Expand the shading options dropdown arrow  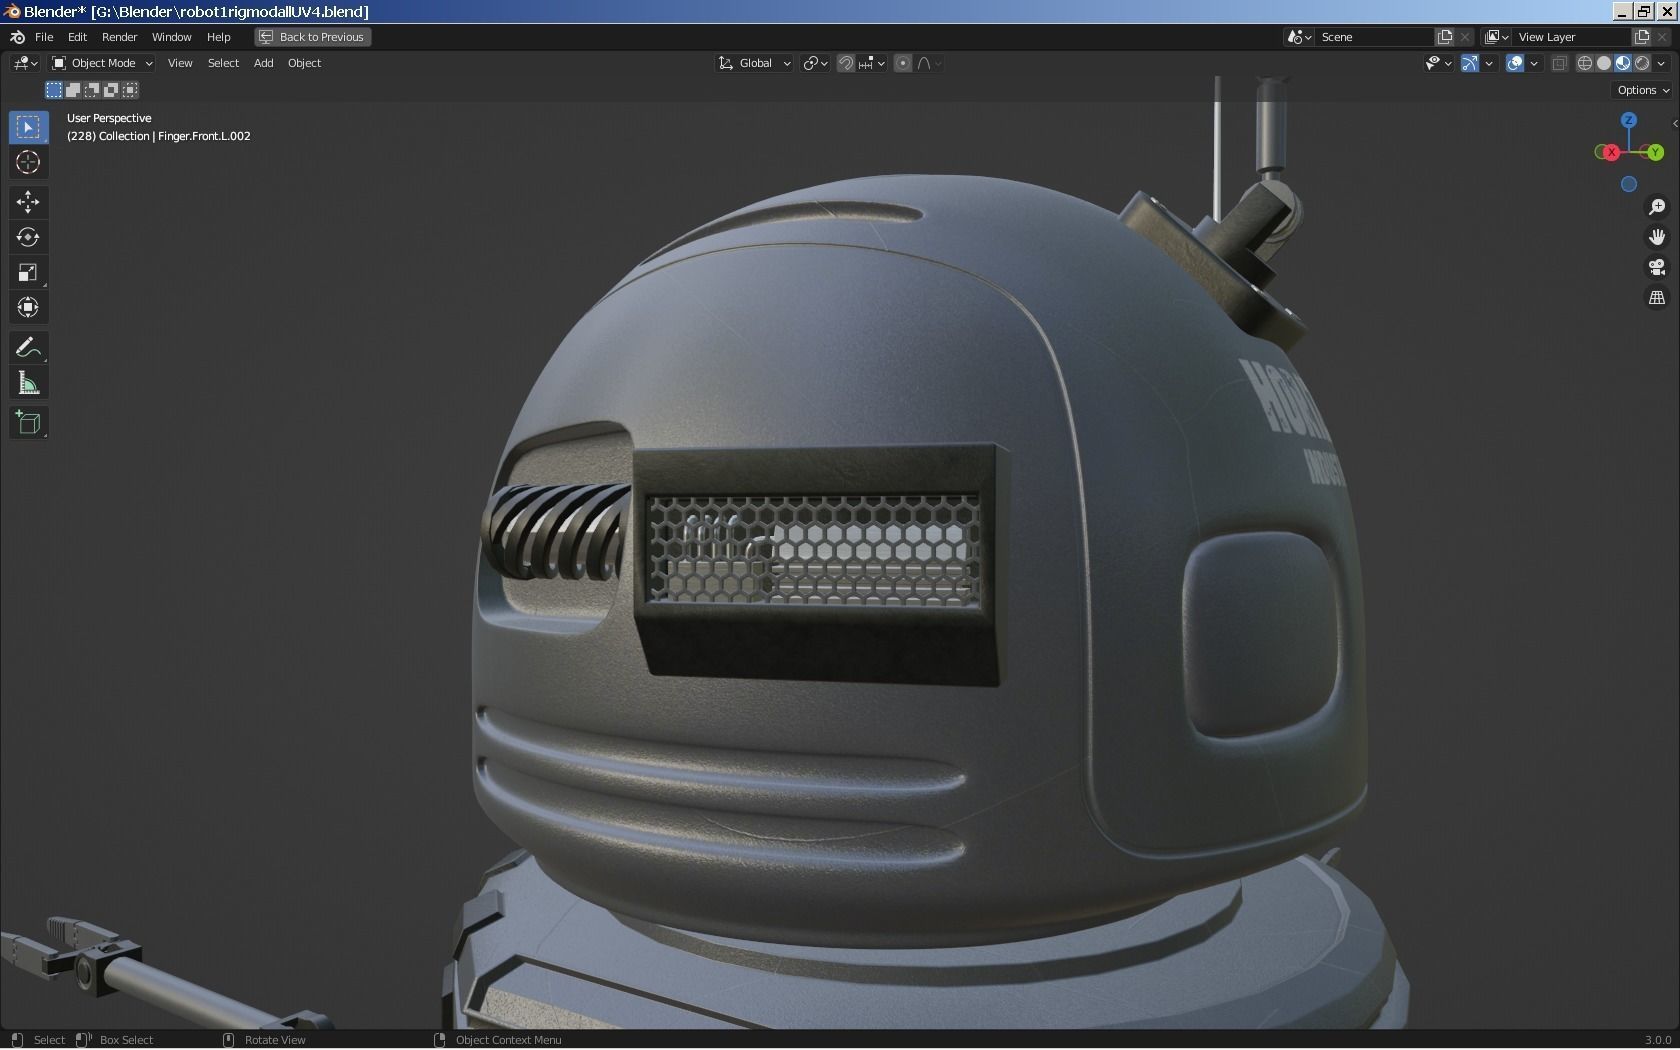pos(1661,63)
